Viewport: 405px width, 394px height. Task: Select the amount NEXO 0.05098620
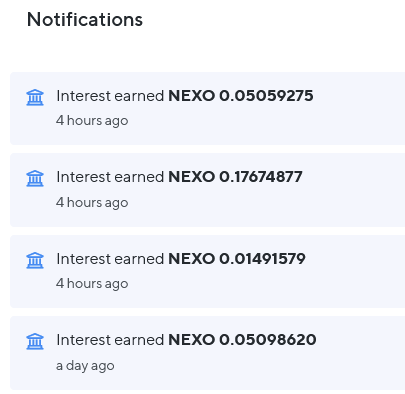click(x=242, y=340)
